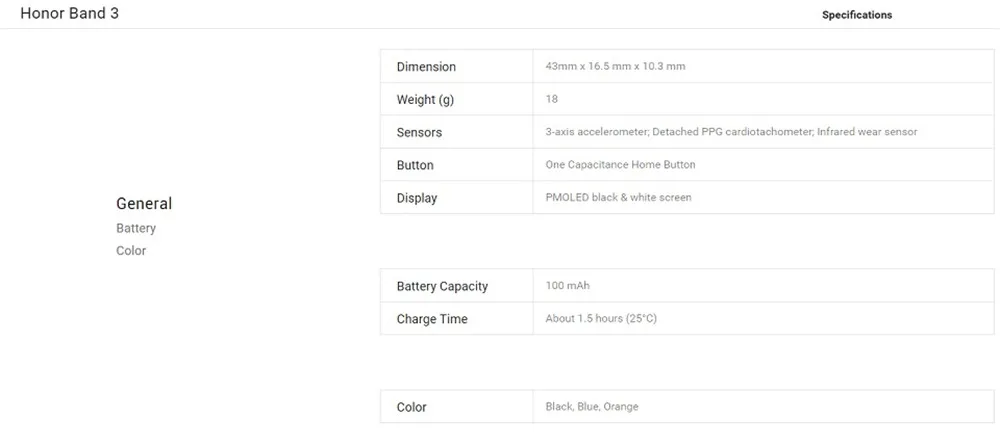Select the dimension value 43mm x 16.5 mm
1000x445 pixels.
click(x=615, y=66)
